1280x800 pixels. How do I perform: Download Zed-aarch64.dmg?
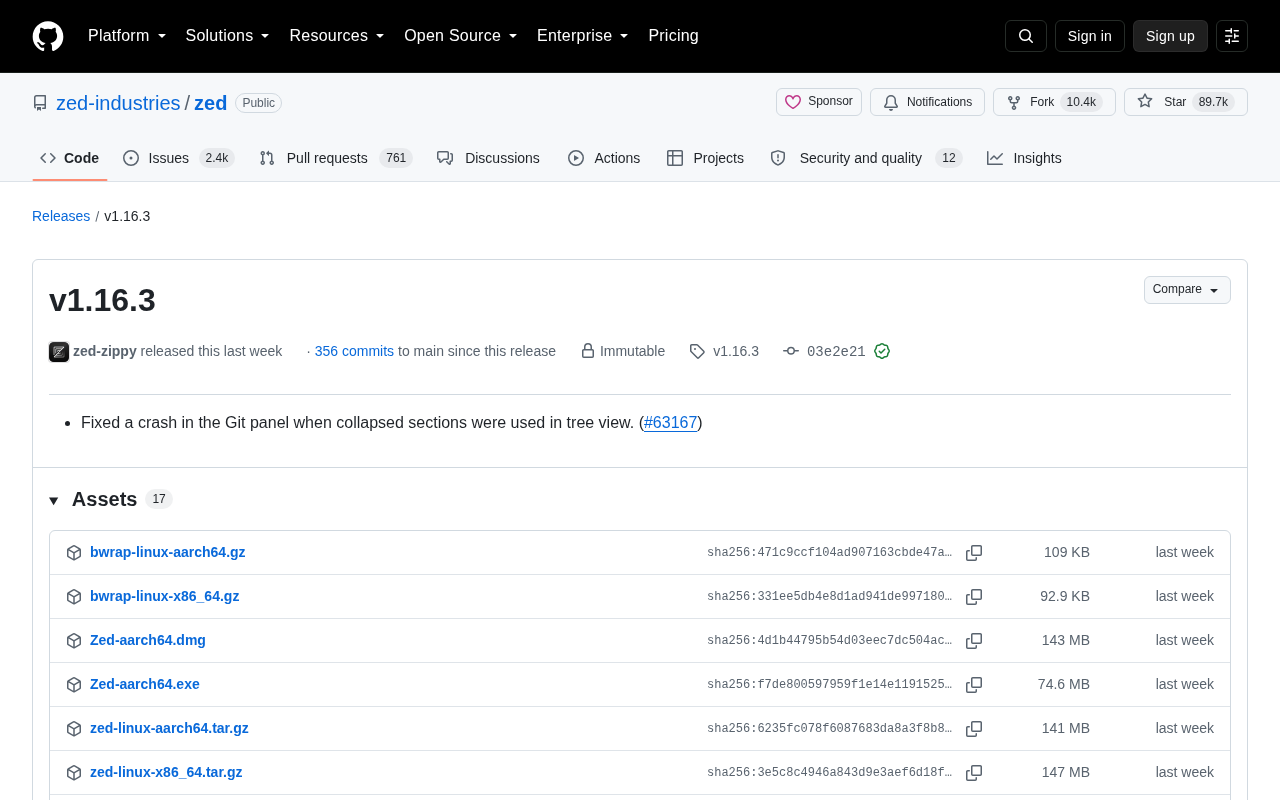click(x=148, y=640)
